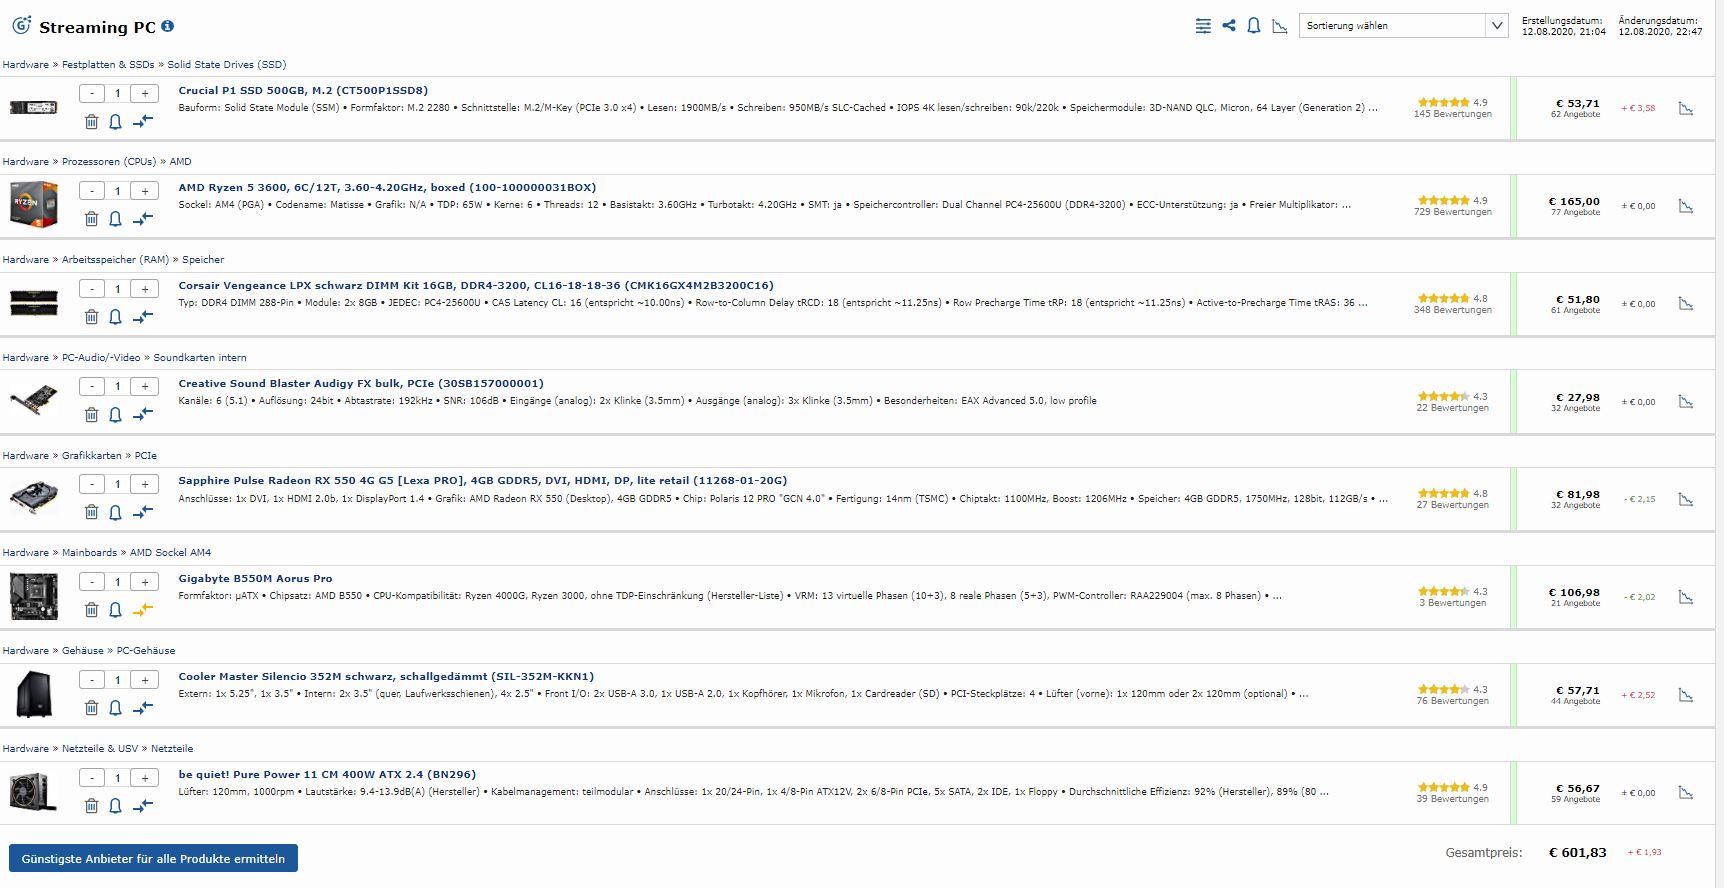The image size is (1724, 888).
Task: Decrease quantity of AMD Ryzen 5 3600
Action: pyautogui.click(x=92, y=191)
